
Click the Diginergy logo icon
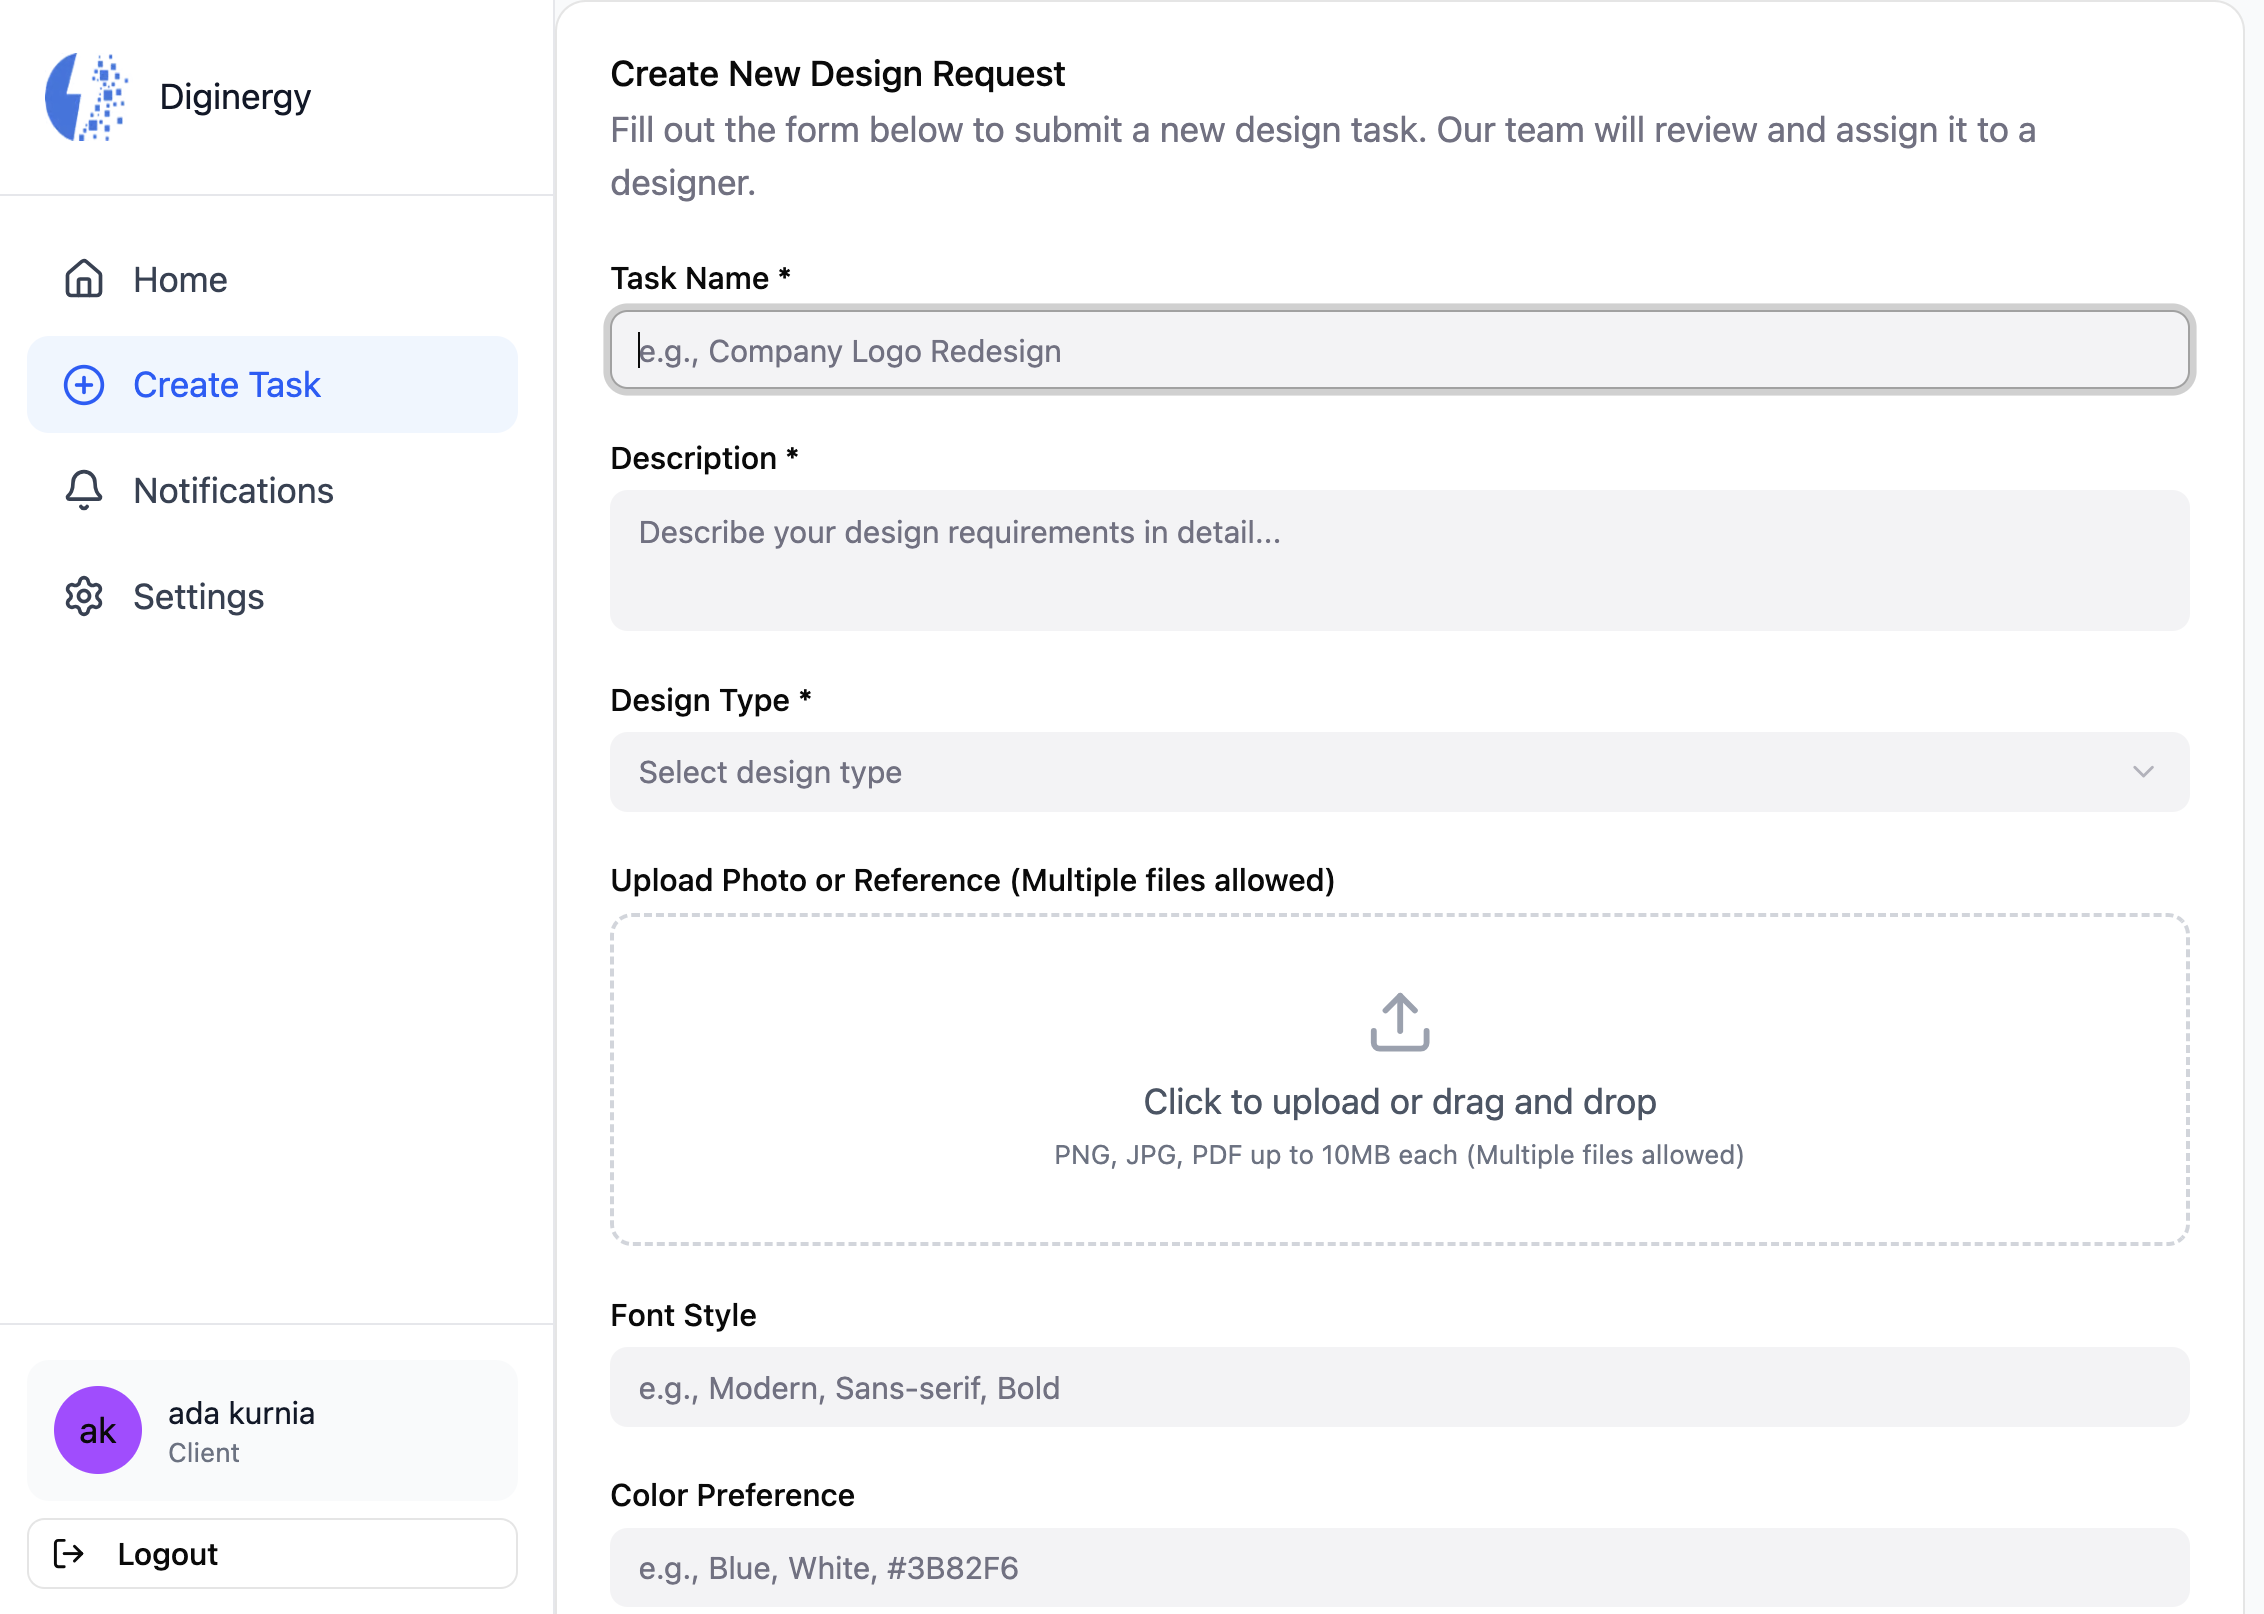click(x=86, y=97)
